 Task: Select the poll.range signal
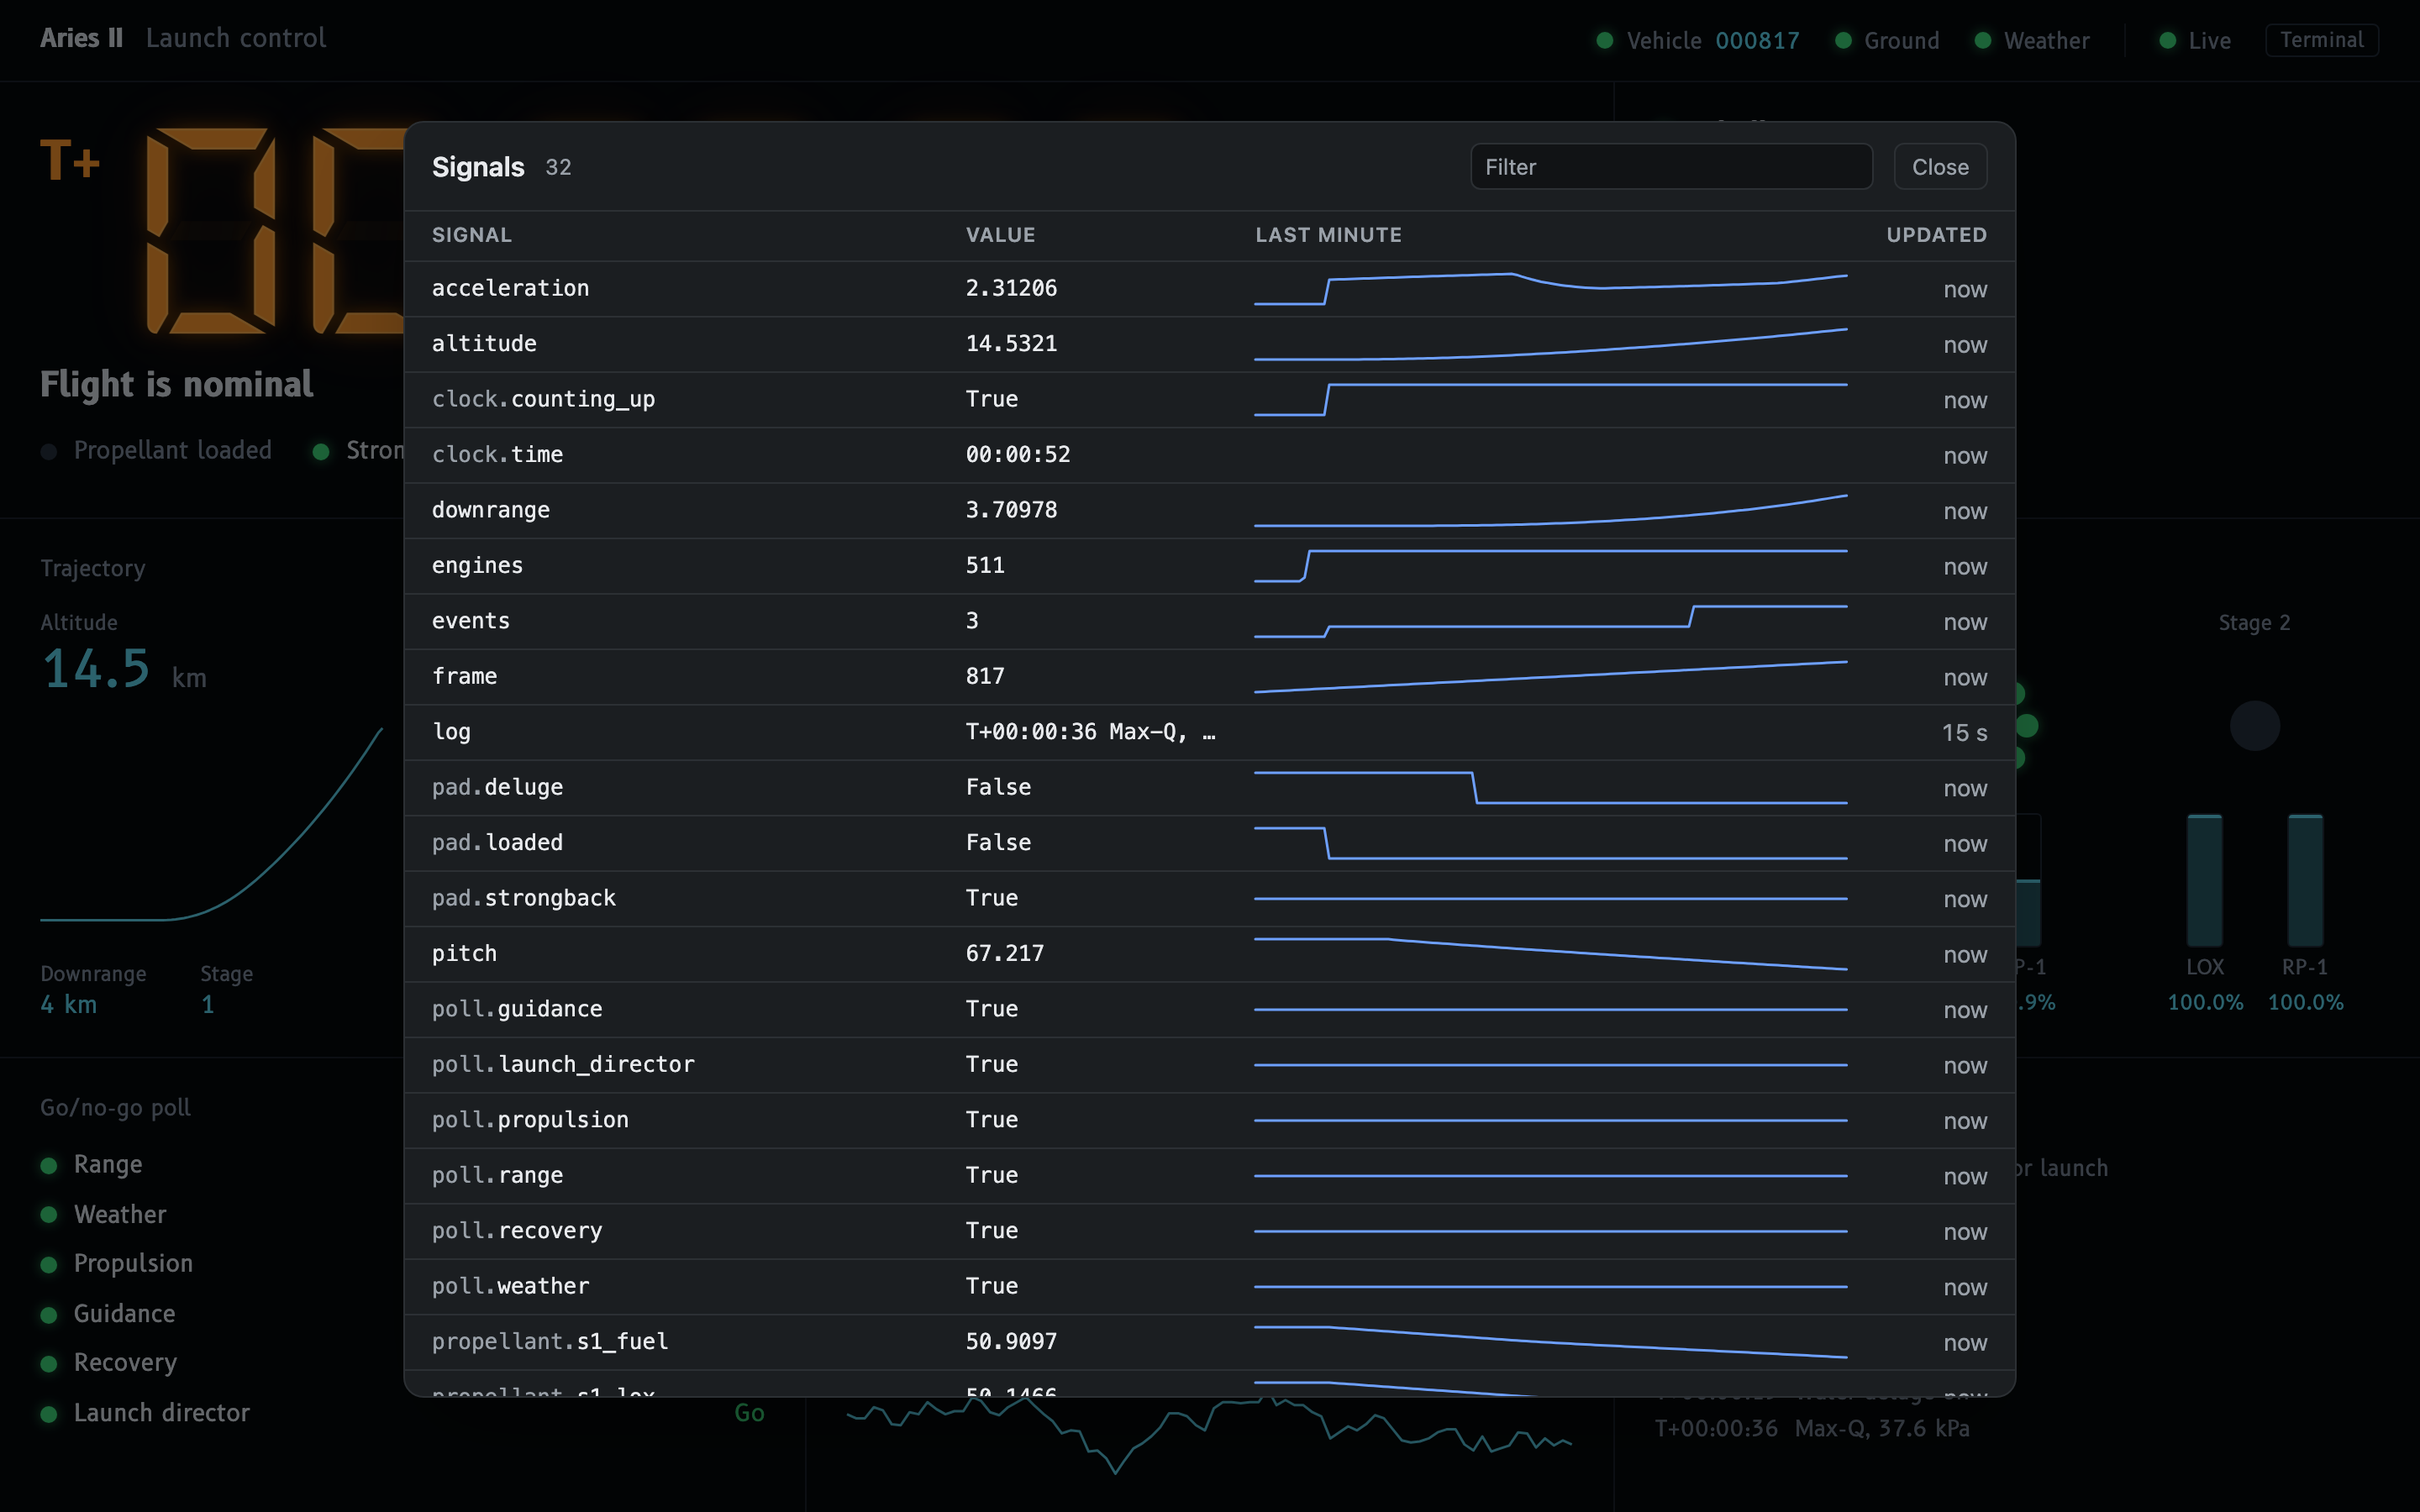[x=1209, y=1176]
